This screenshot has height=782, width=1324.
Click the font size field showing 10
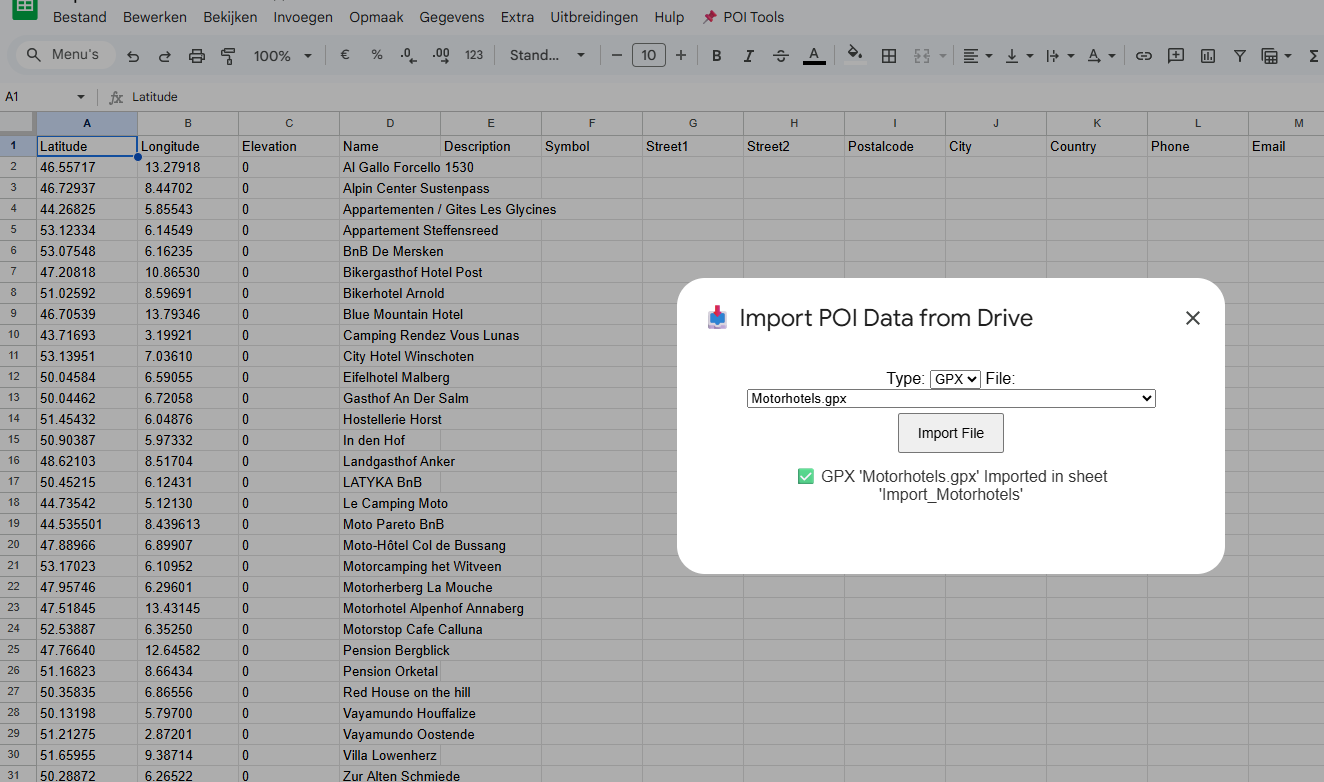pos(649,55)
